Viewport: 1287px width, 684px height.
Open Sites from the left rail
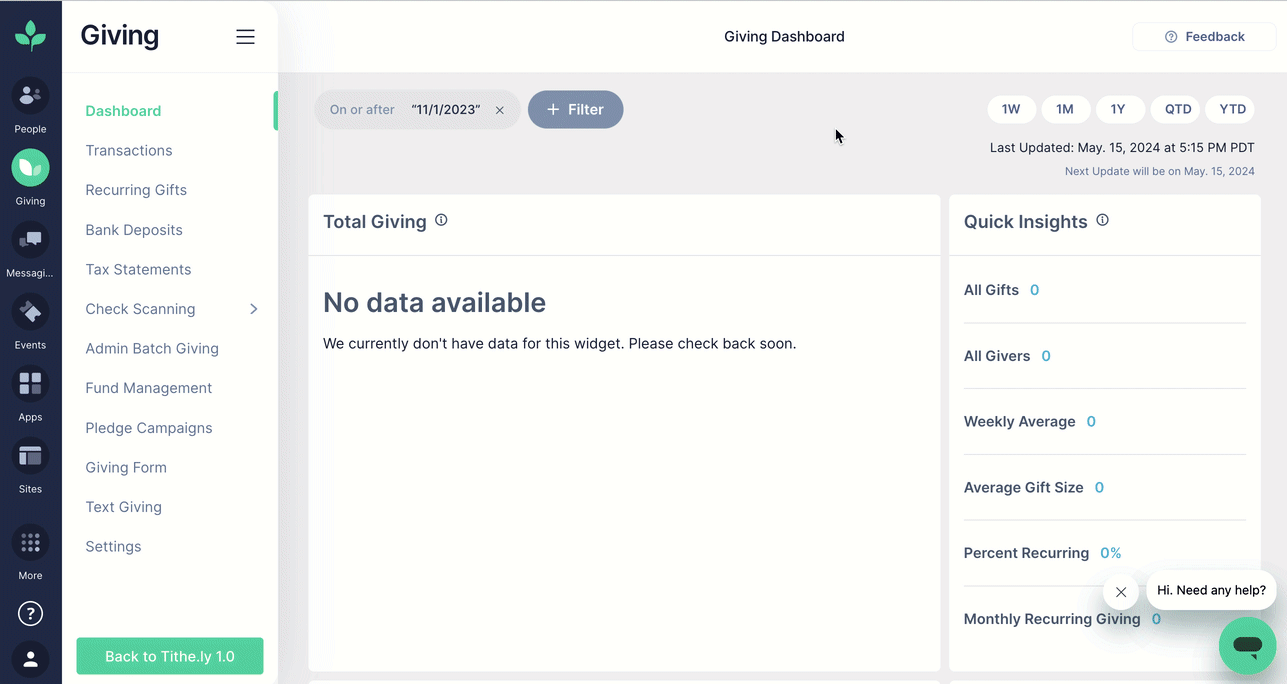(30, 456)
